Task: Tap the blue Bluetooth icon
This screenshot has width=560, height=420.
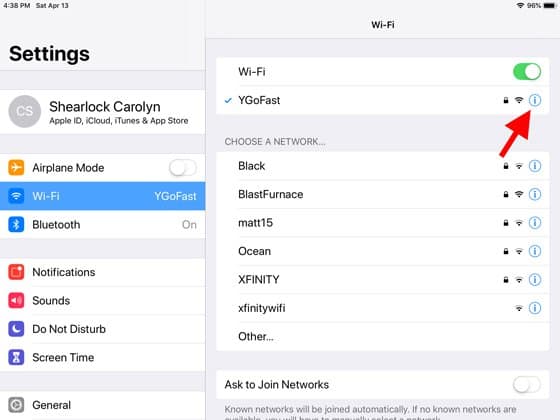Action: click(x=16, y=224)
